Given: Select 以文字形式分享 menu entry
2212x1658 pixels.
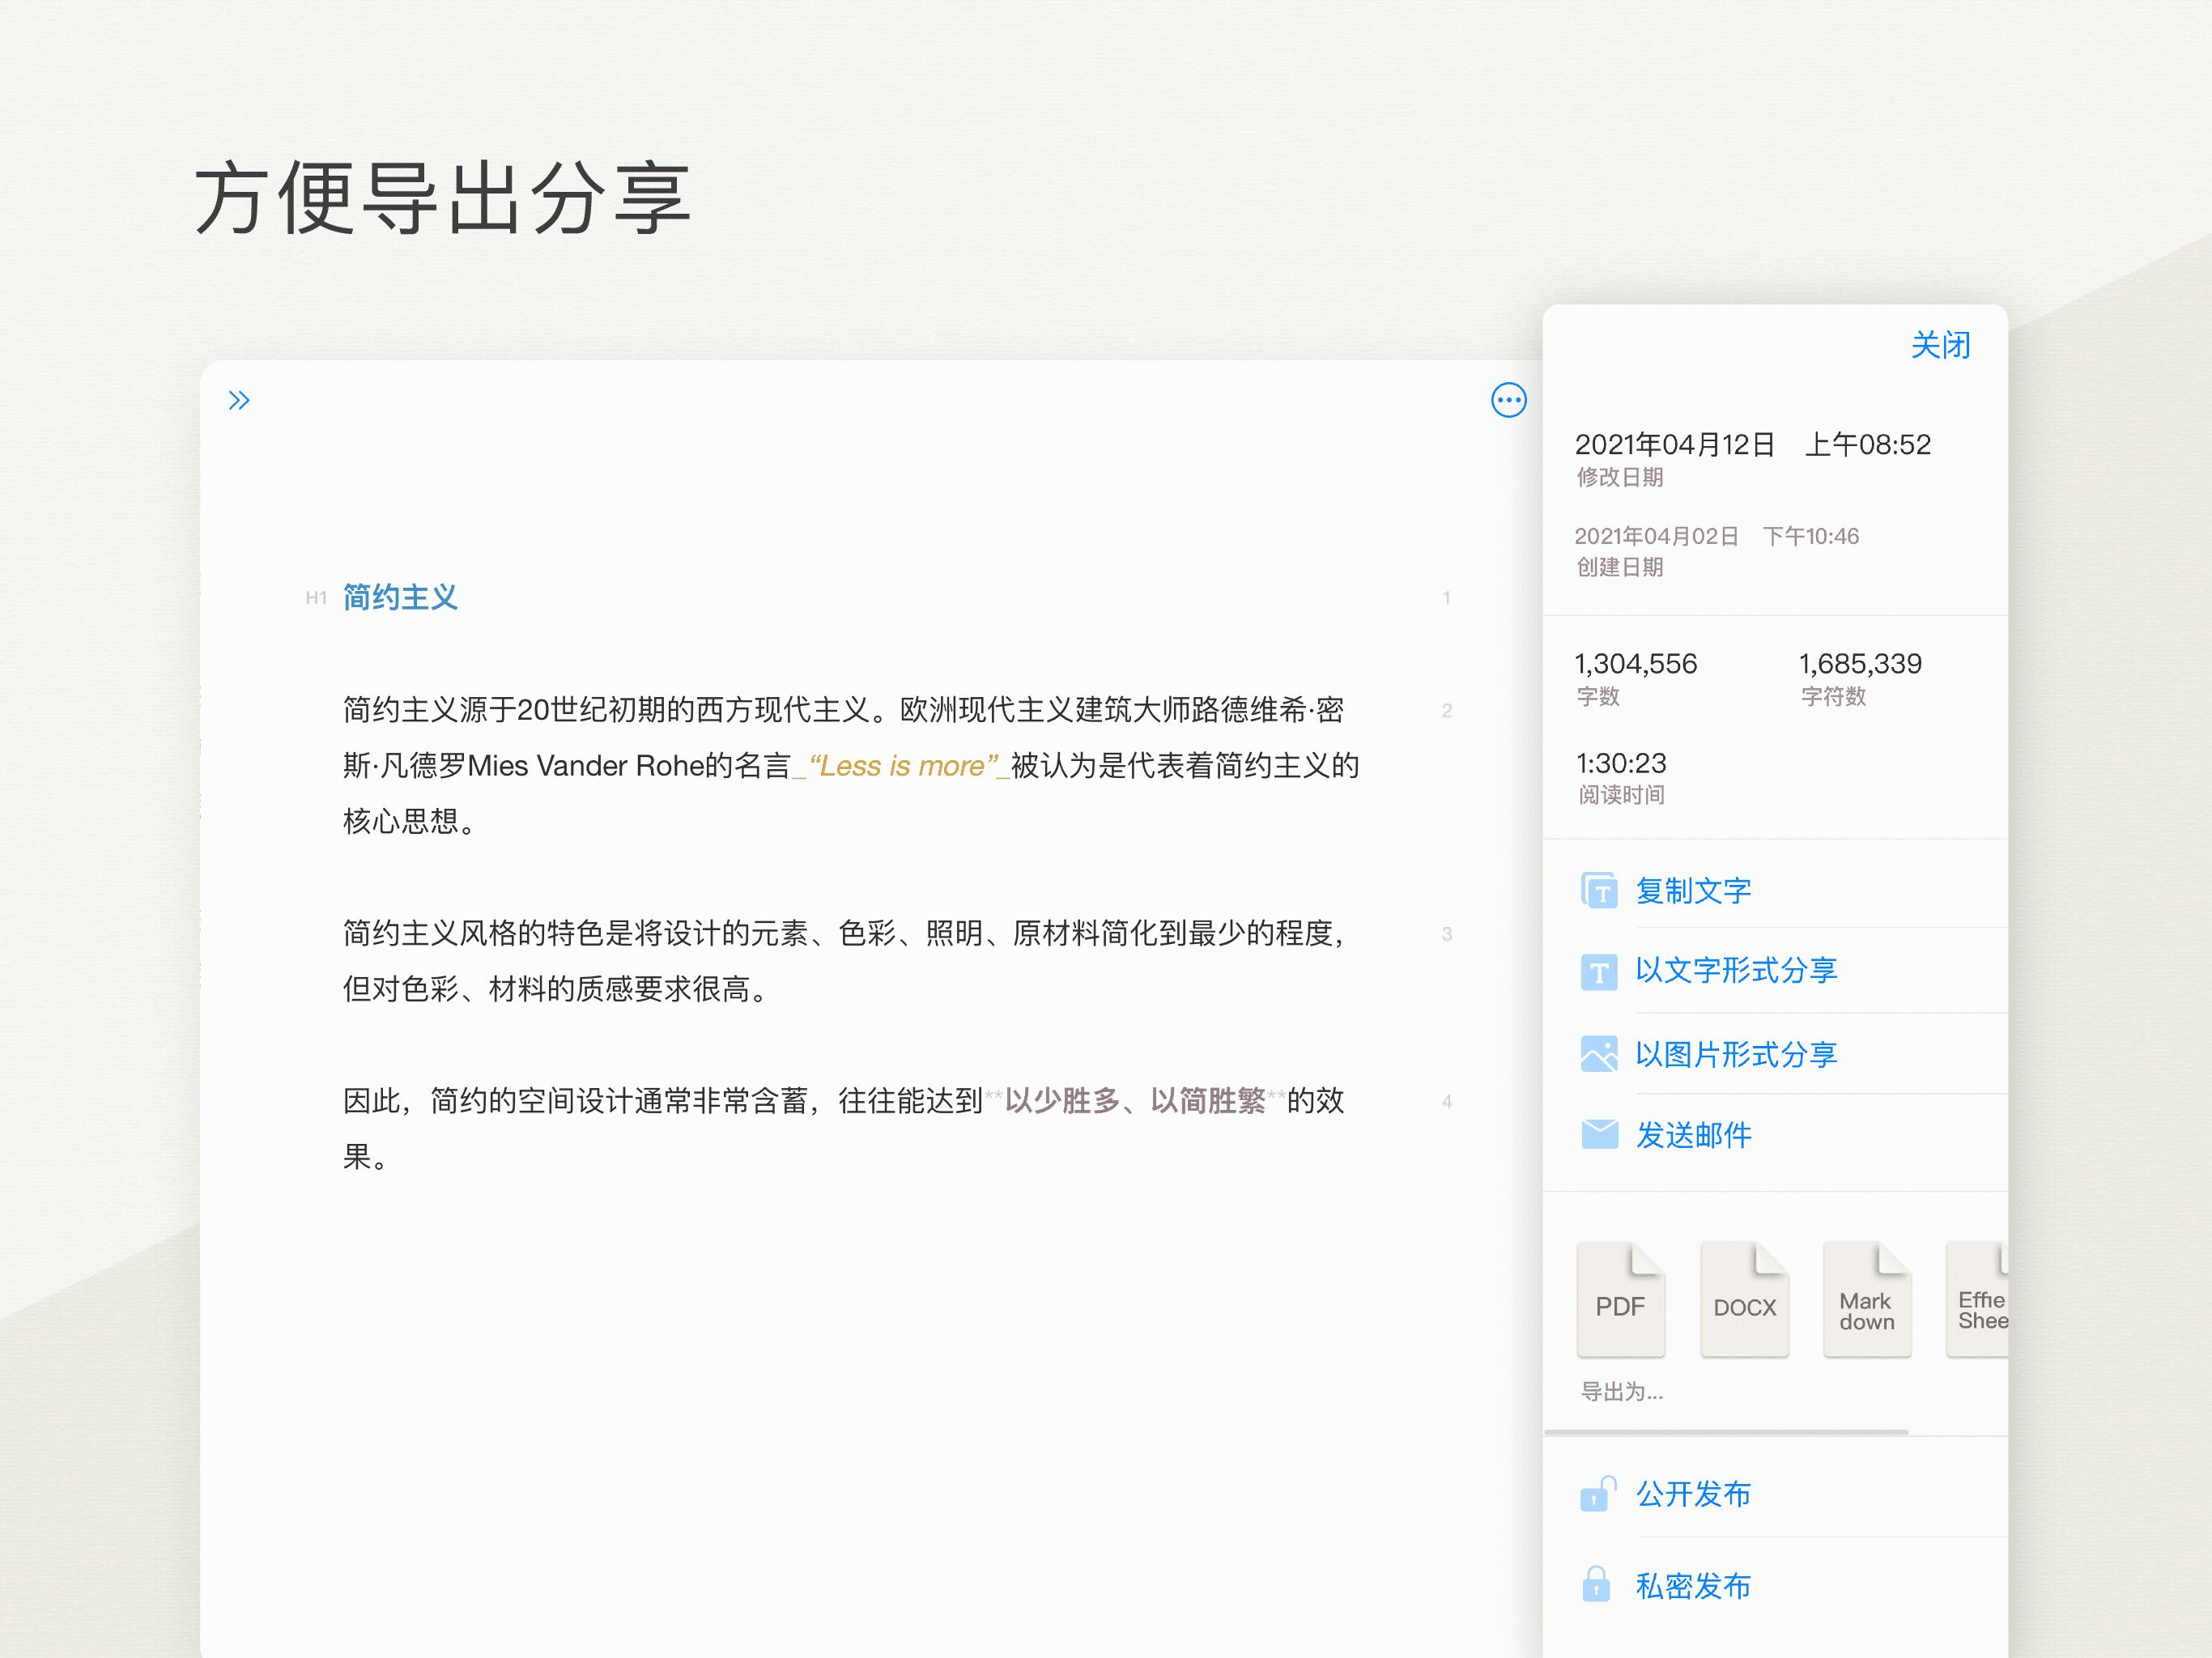Looking at the screenshot, I should pos(1735,970).
